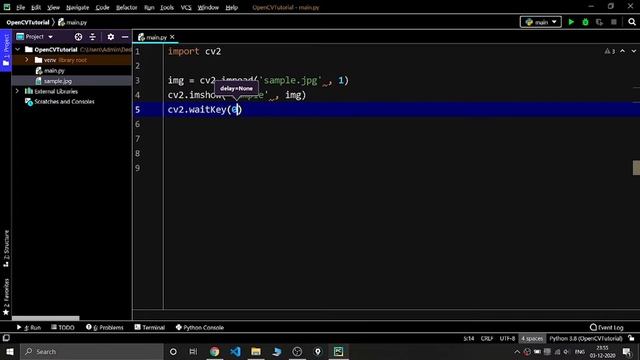Change UTF-8 file encoding in status bar
The image size is (640, 360).
[507, 338]
